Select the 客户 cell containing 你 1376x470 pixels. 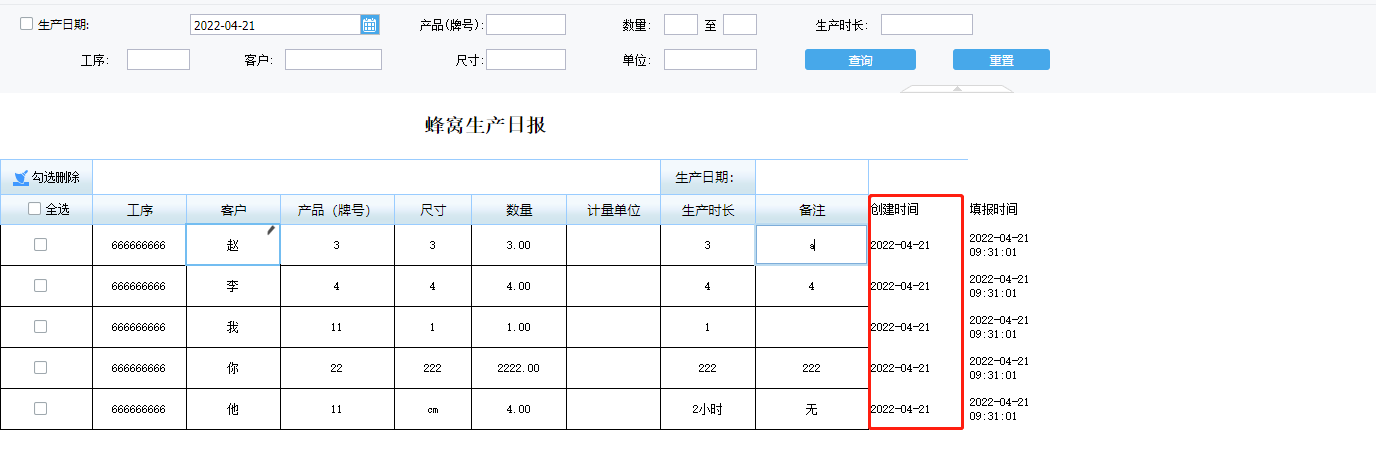point(233,368)
